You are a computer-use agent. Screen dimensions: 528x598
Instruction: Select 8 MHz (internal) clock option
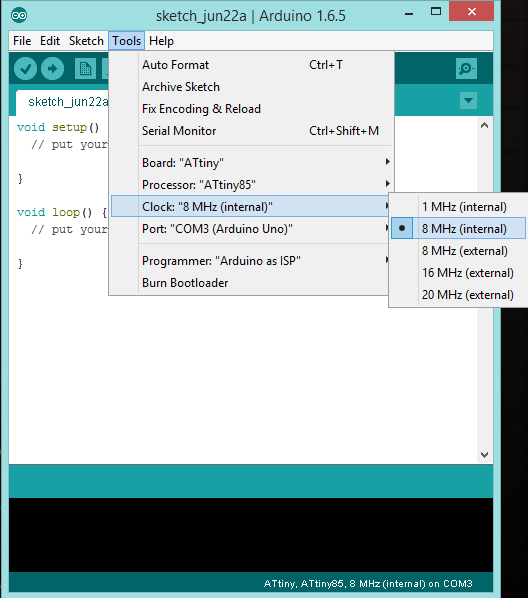458,228
